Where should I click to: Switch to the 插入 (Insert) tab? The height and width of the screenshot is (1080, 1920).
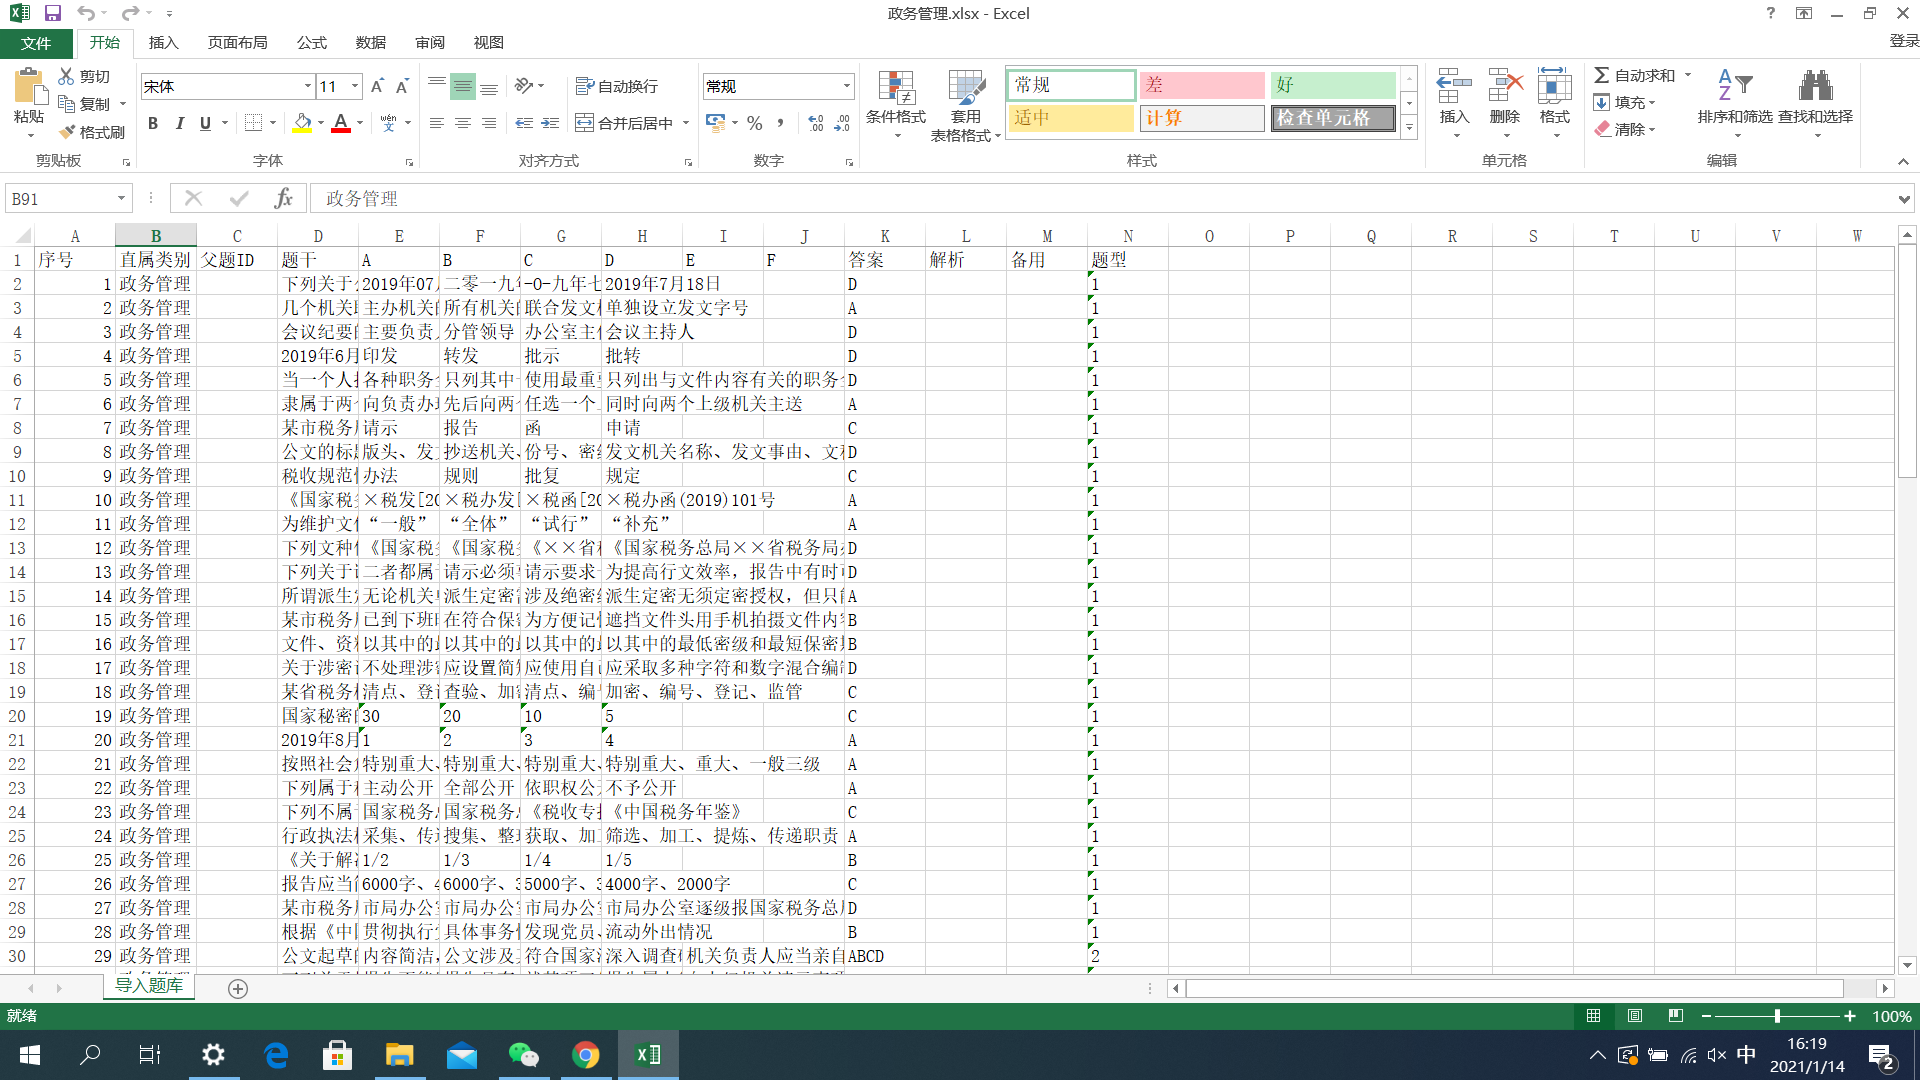coord(163,43)
